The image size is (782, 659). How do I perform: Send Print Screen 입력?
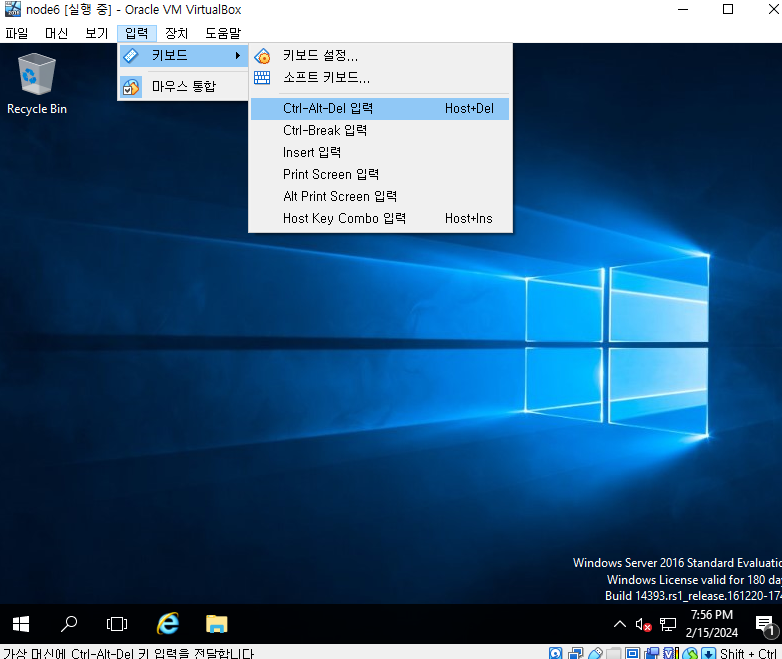380,175
